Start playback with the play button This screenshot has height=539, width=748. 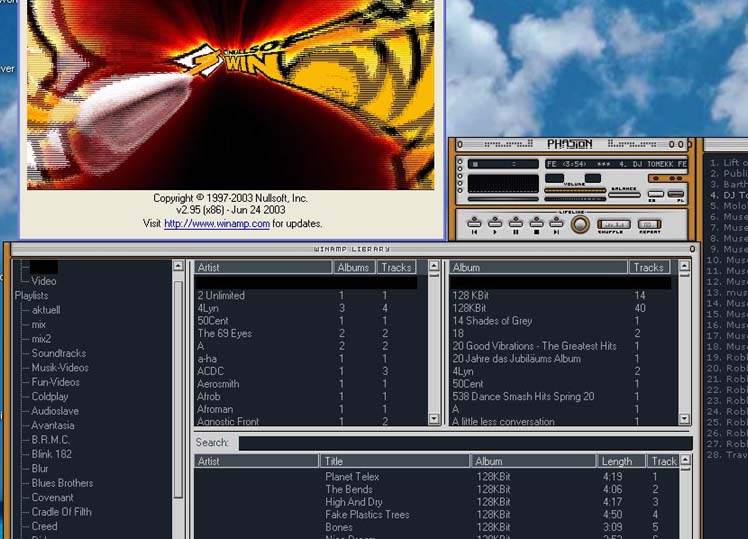(x=495, y=224)
